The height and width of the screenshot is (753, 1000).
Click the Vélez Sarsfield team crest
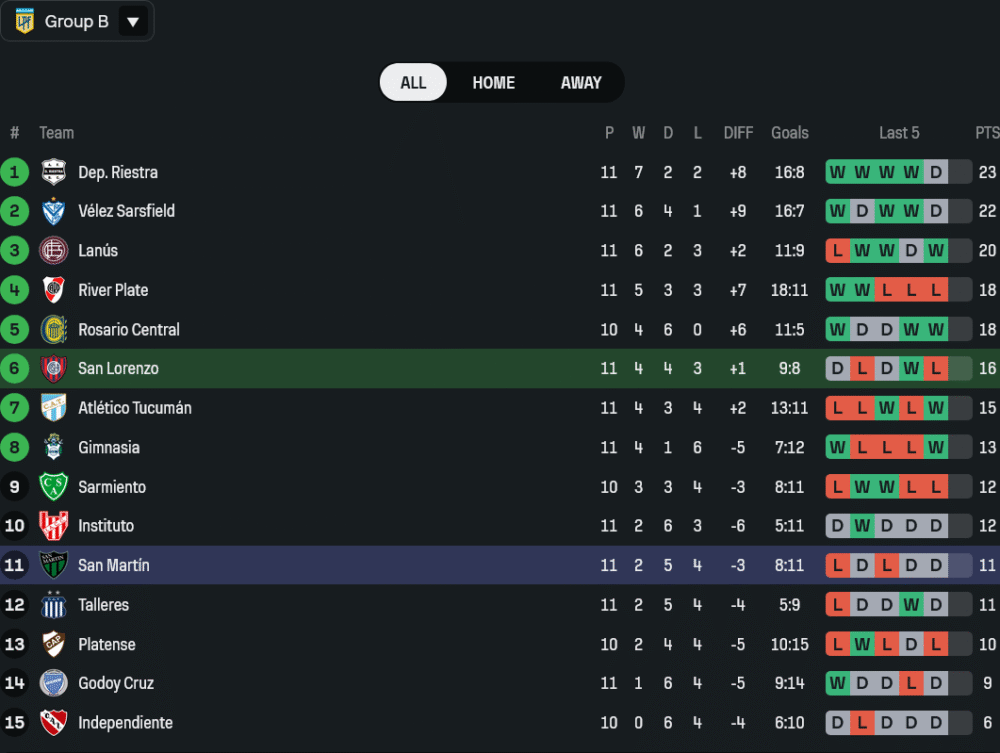(x=53, y=211)
